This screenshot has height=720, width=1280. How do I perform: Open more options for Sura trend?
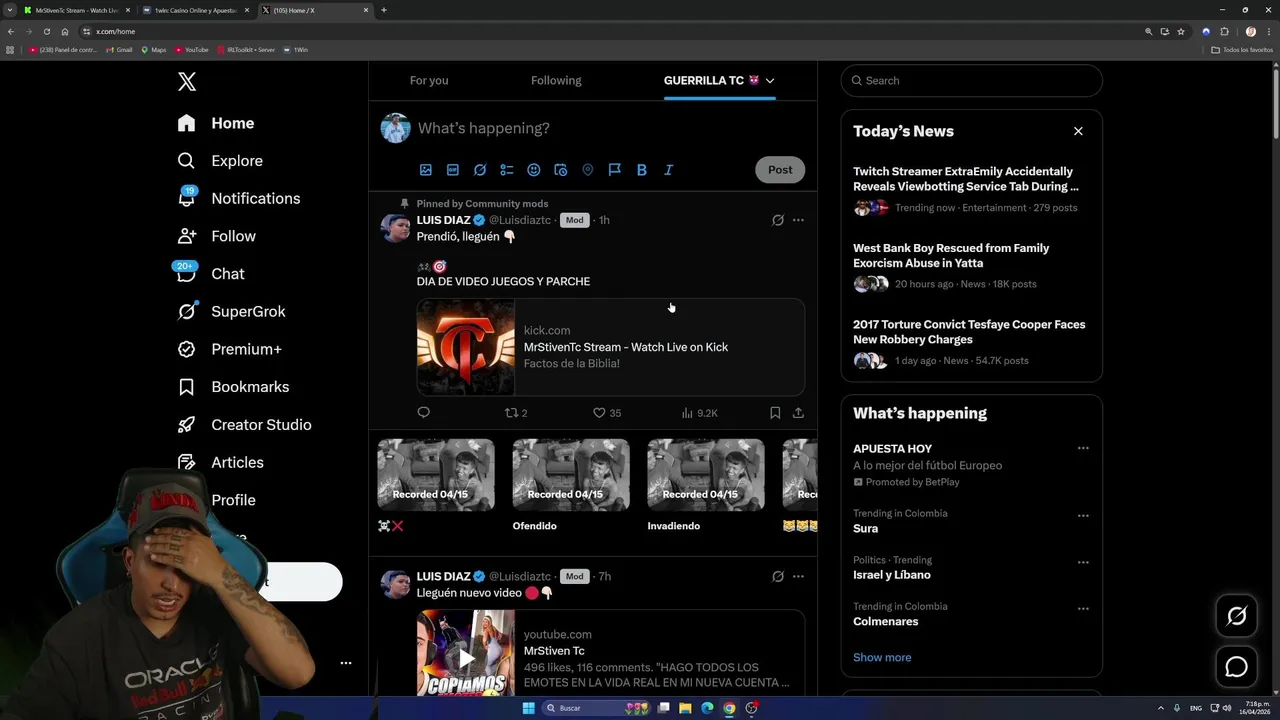coord(1083,516)
